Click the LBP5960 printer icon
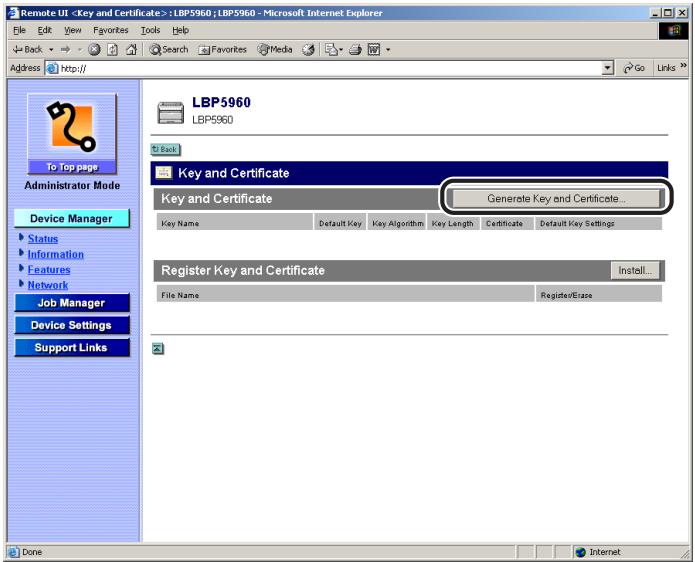Viewport: 695px width, 562px height. [171, 112]
